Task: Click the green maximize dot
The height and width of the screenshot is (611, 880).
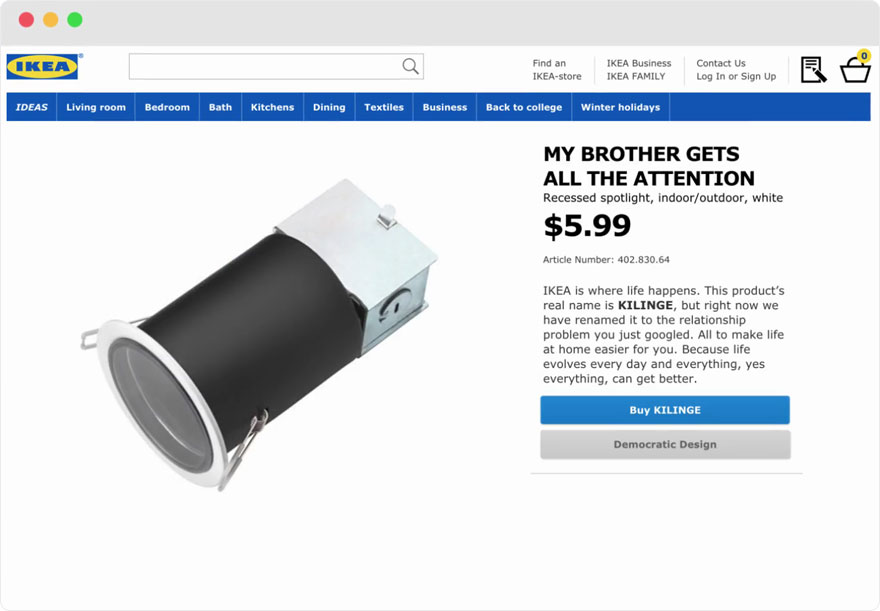Action: point(75,20)
